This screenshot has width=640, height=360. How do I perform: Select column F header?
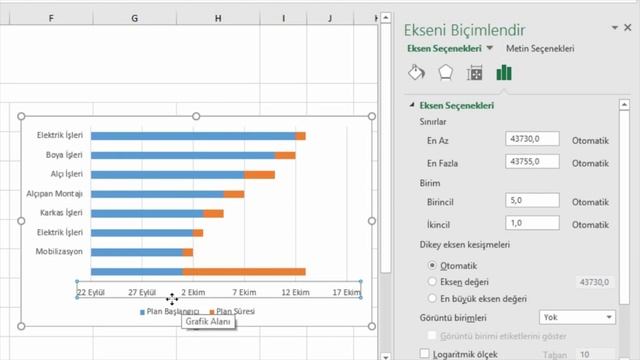[x=51, y=18]
